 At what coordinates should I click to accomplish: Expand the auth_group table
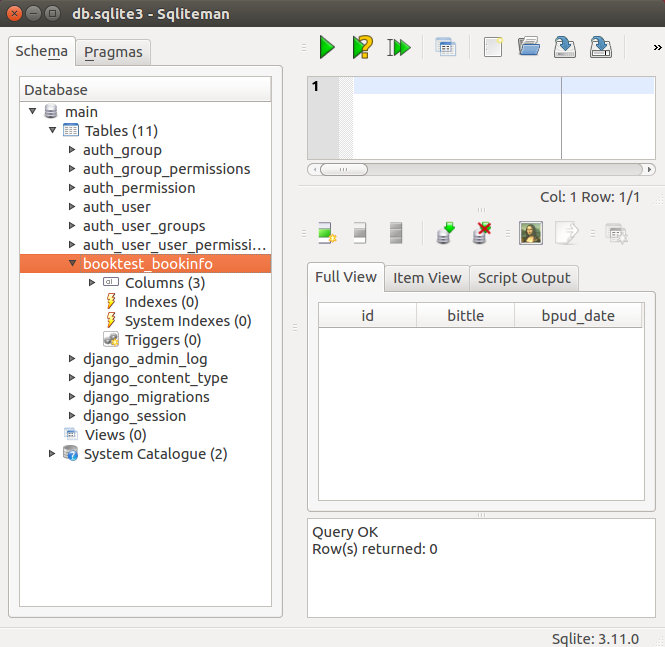coord(72,150)
